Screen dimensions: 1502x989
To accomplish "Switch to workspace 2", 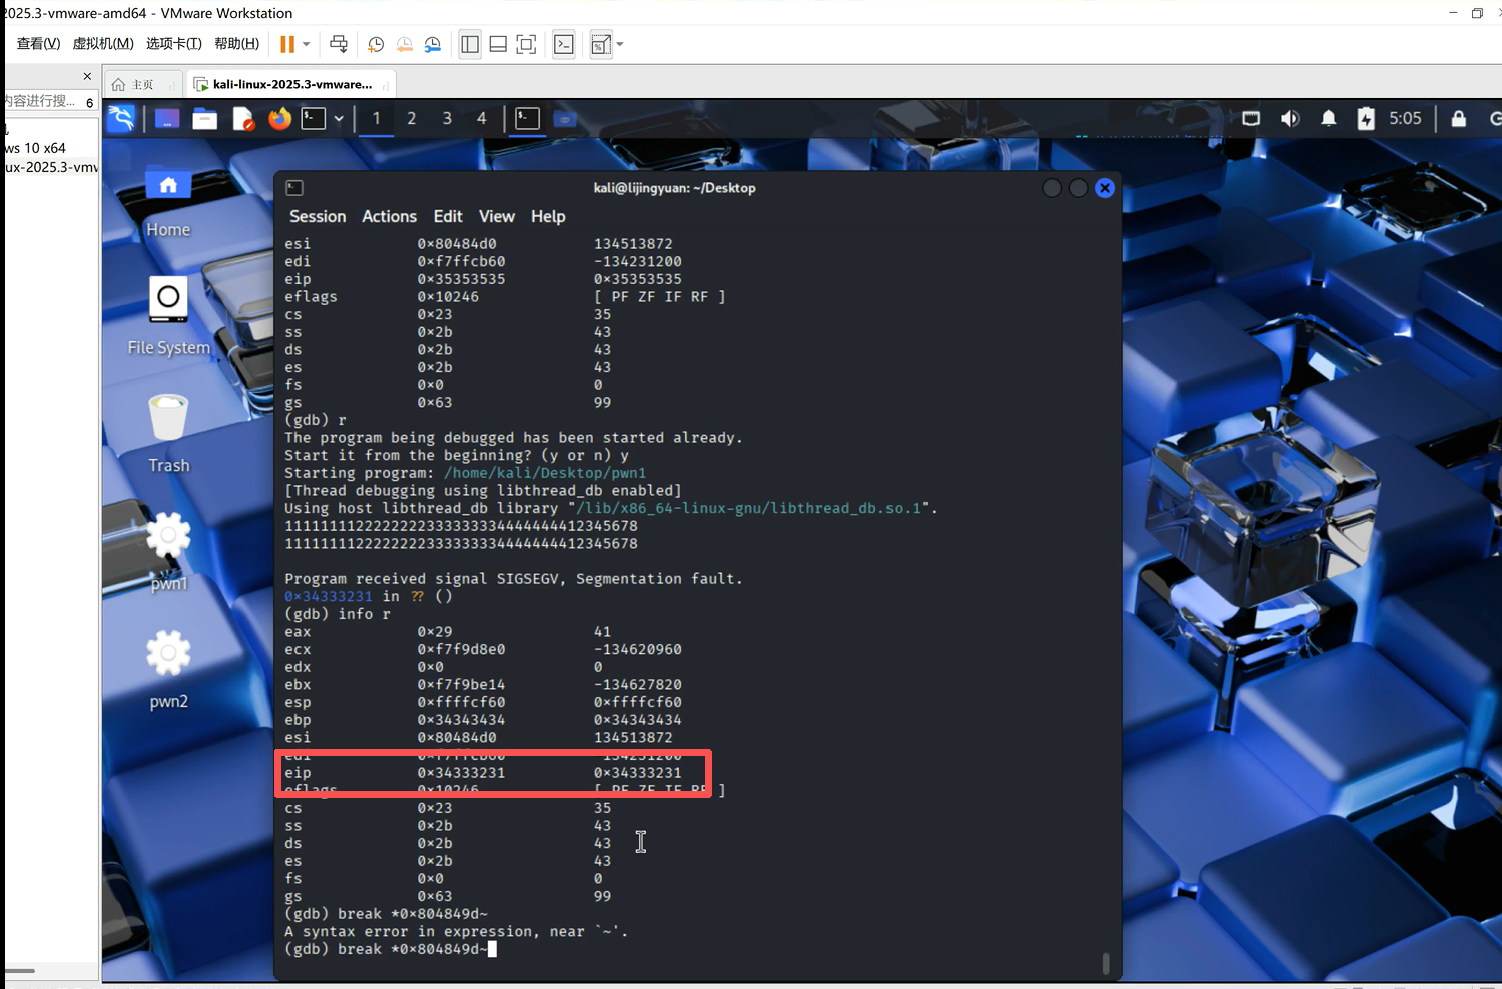I will (411, 119).
